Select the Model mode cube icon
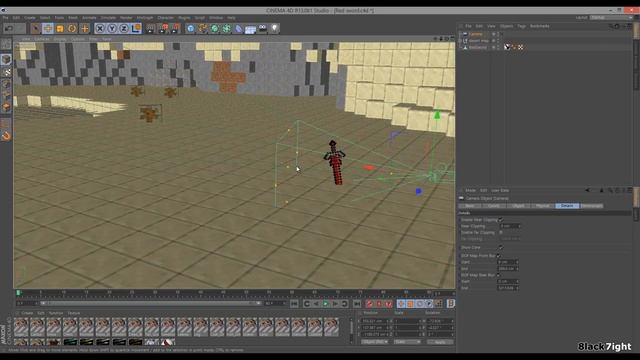Viewport: 640px width, 360px height. [x=6, y=59]
